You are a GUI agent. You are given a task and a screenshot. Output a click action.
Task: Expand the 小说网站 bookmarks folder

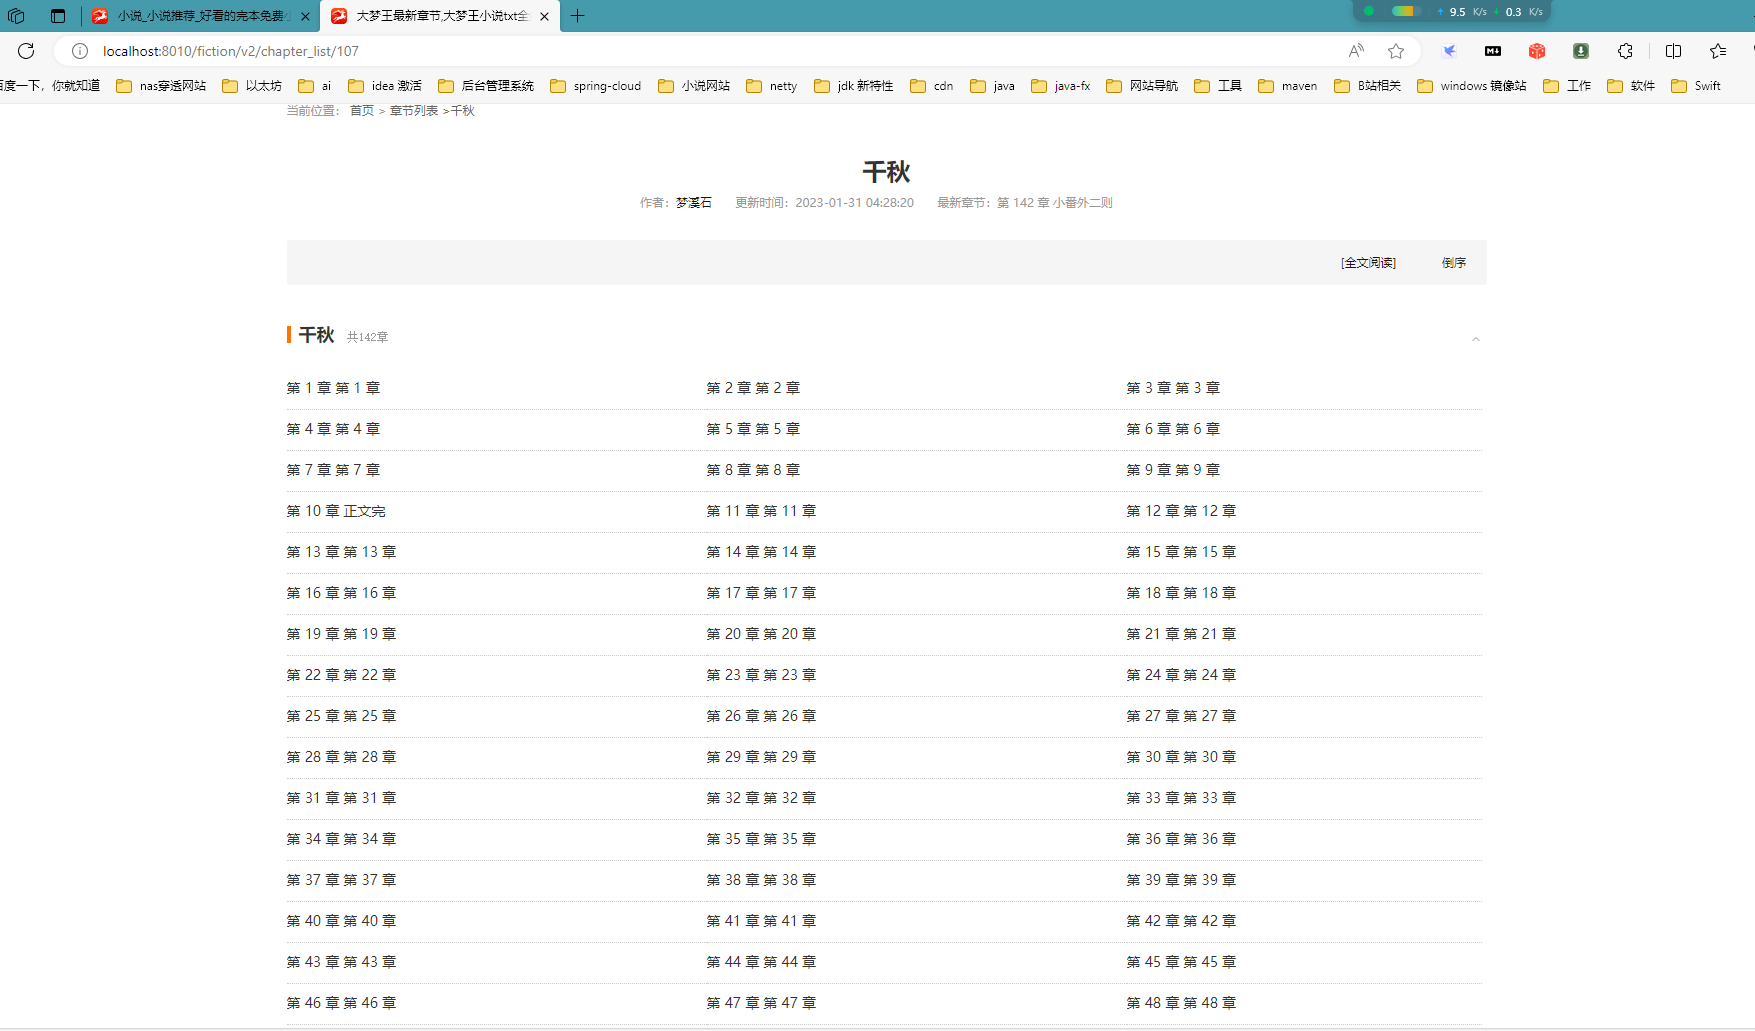click(694, 86)
